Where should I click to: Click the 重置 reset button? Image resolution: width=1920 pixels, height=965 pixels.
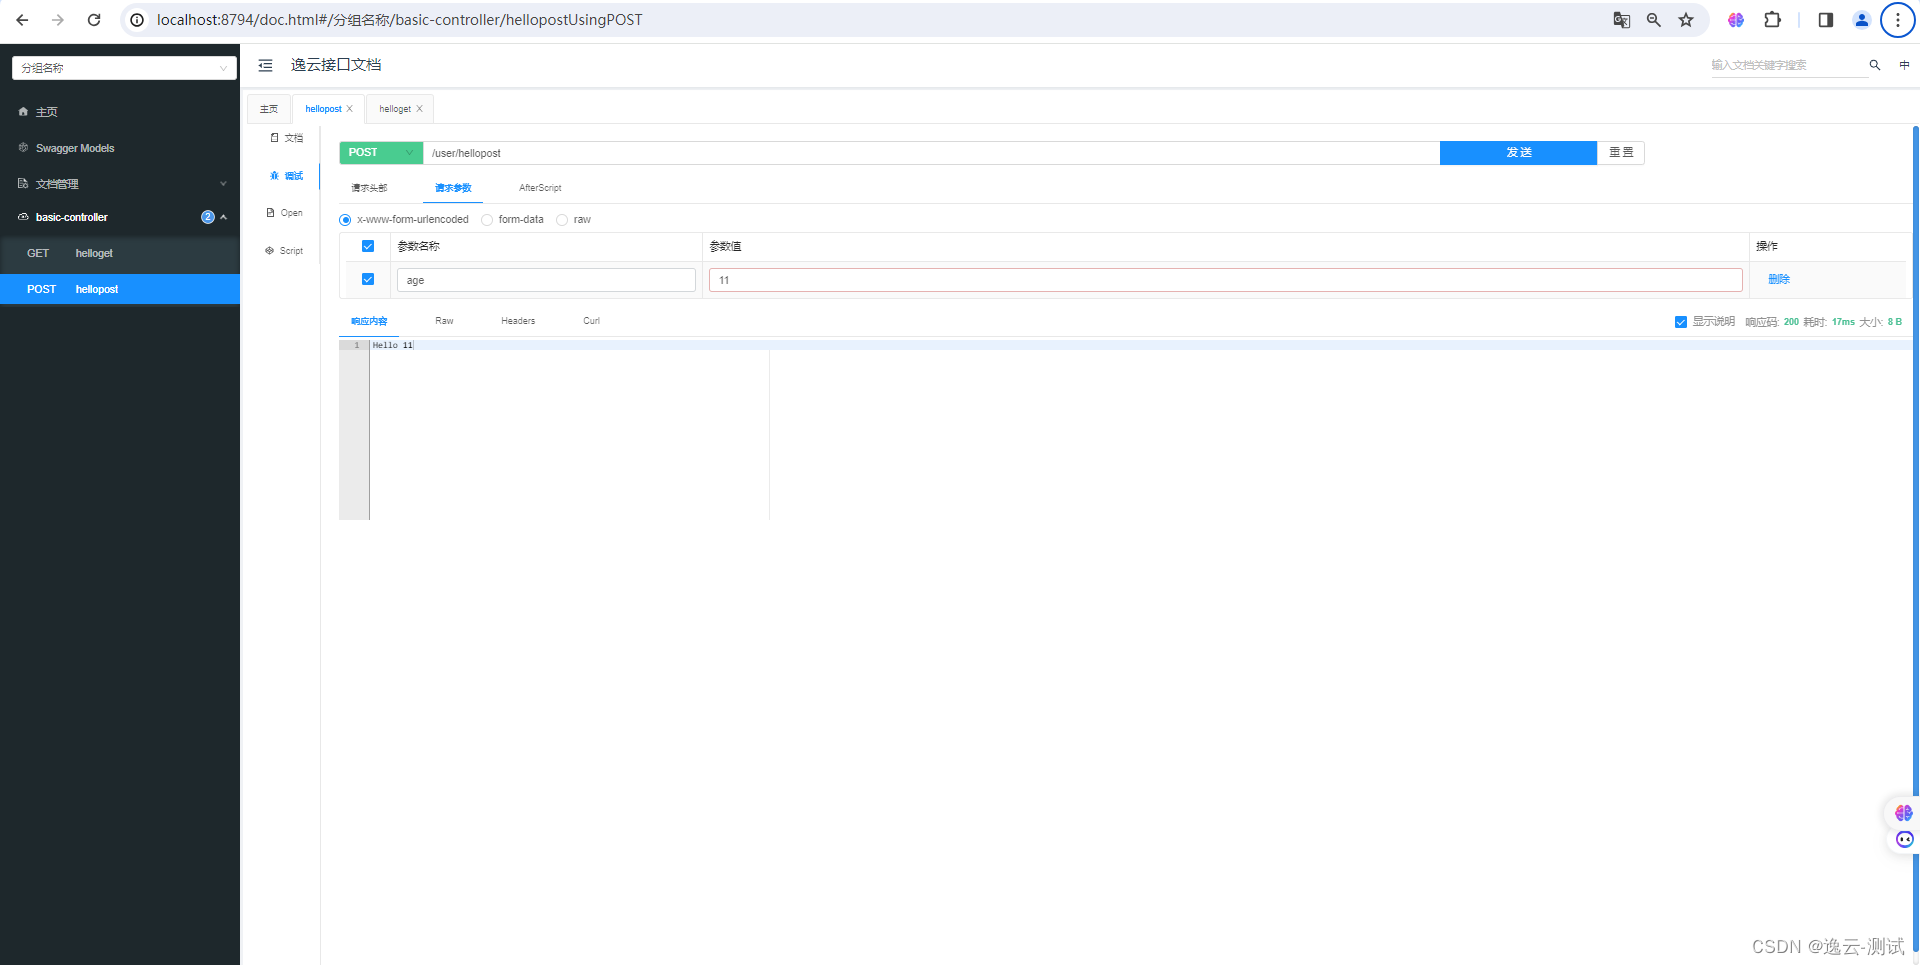click(x=1621, y=152)
